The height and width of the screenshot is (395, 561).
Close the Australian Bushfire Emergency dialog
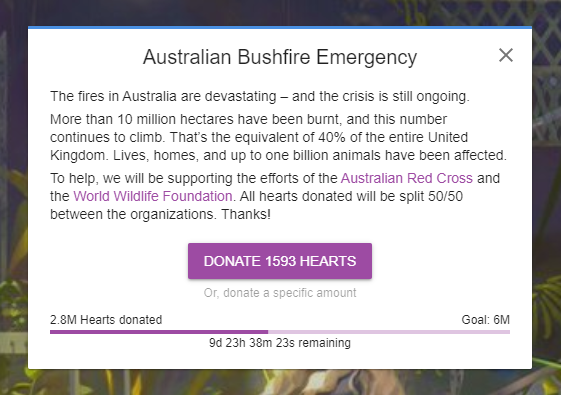(506, 55)
